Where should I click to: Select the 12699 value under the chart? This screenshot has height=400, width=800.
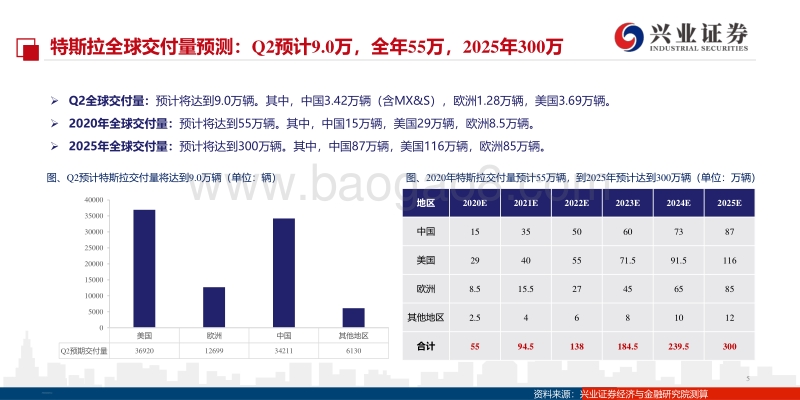pyautogui.click(x=214, y=351)
